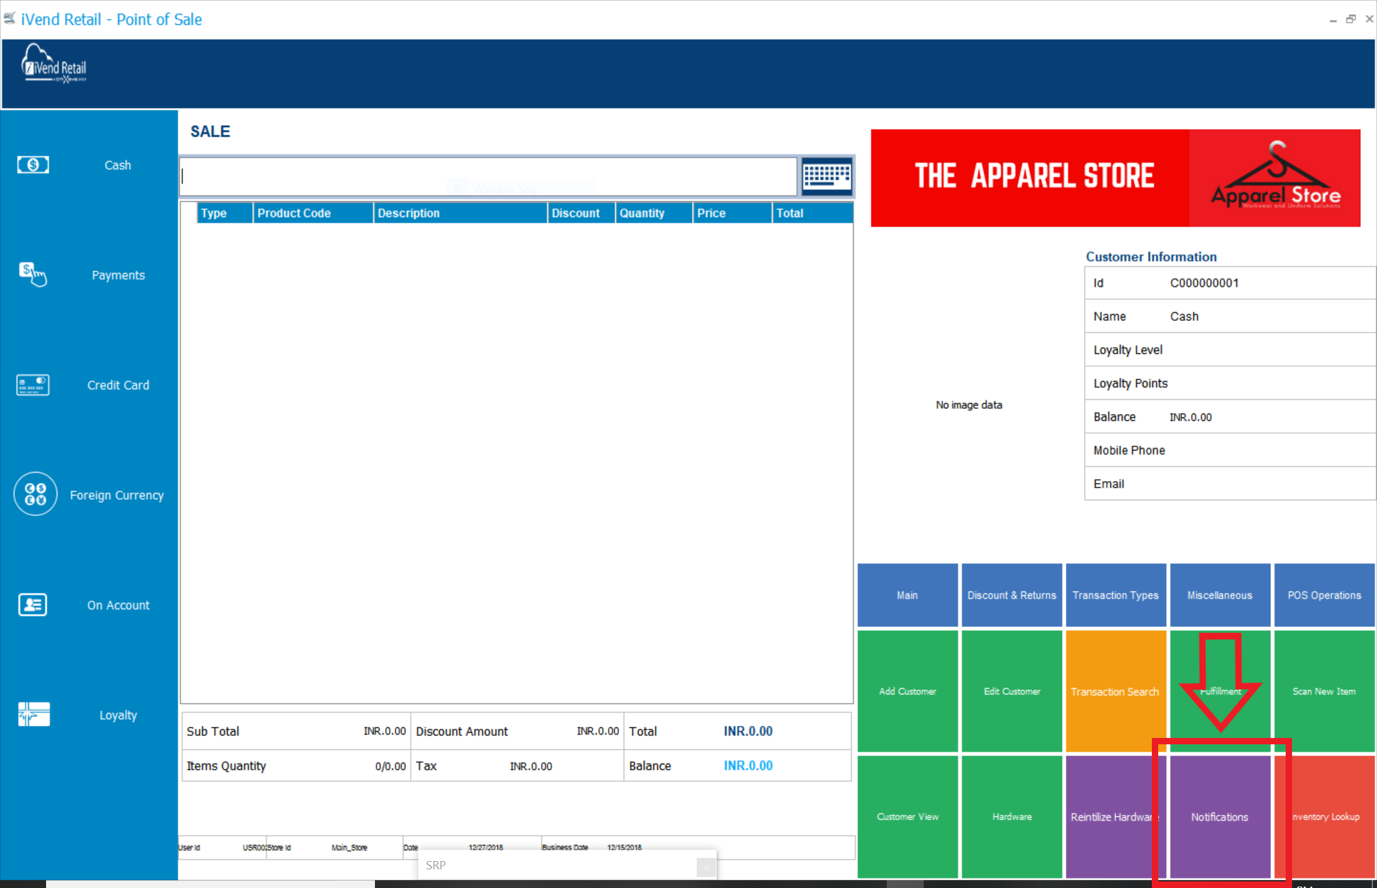The image size is (1377, 888).
Task: Open the POS Operations tab
Action: (x=1324, y=595)
